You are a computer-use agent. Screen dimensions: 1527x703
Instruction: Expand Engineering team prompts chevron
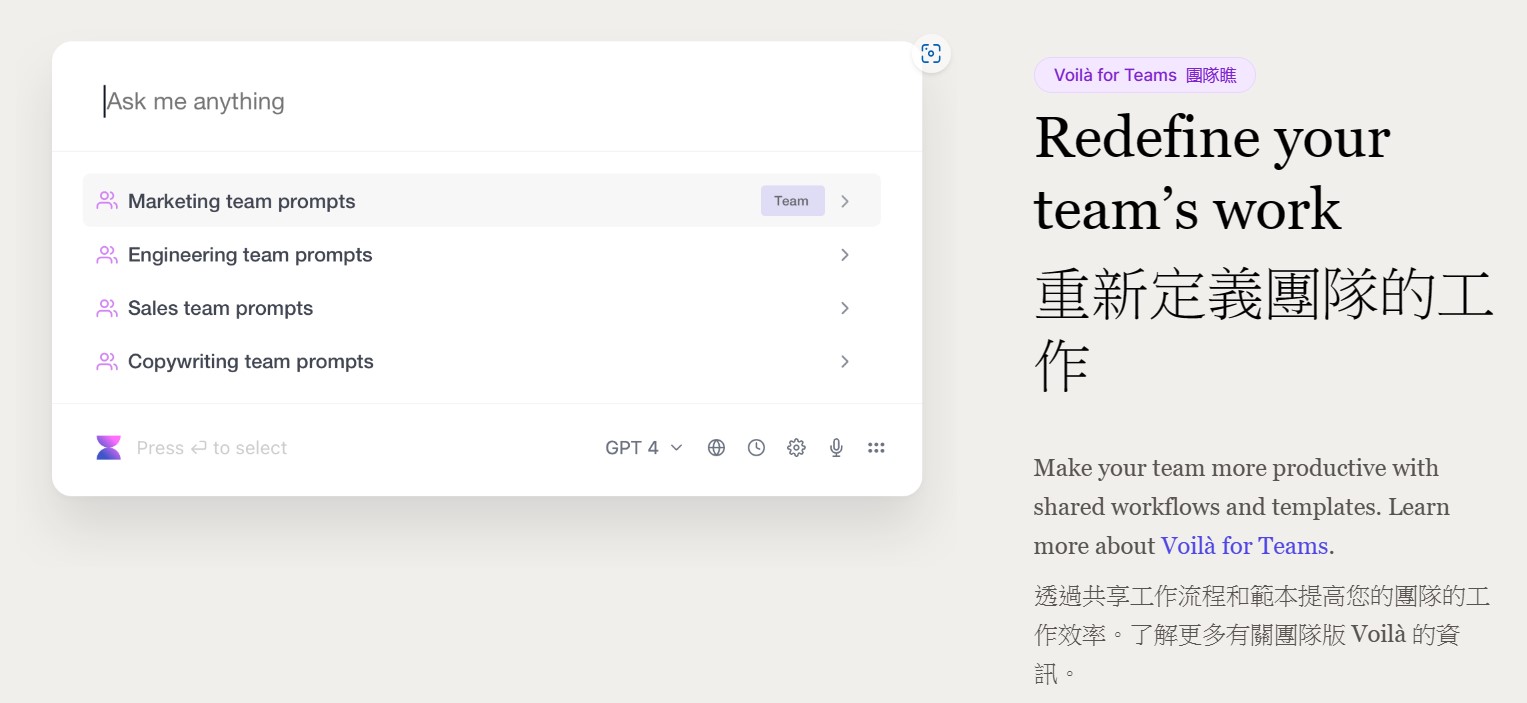[x=845, y=255]
